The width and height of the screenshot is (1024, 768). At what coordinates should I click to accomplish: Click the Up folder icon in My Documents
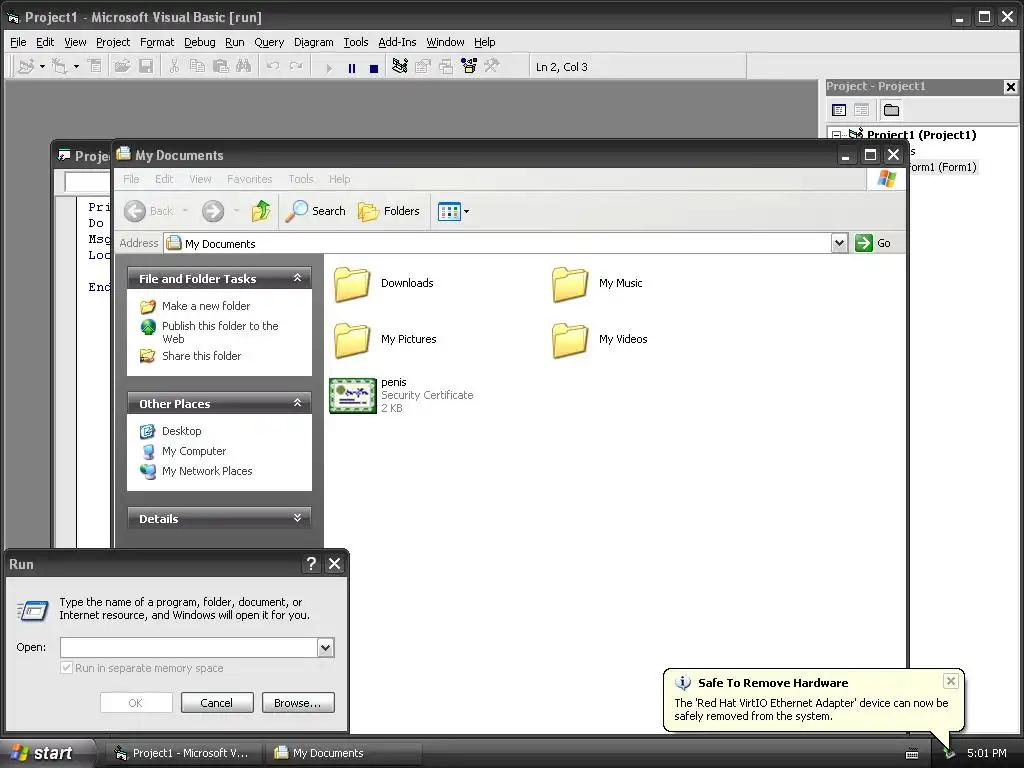tap(261, 211)
